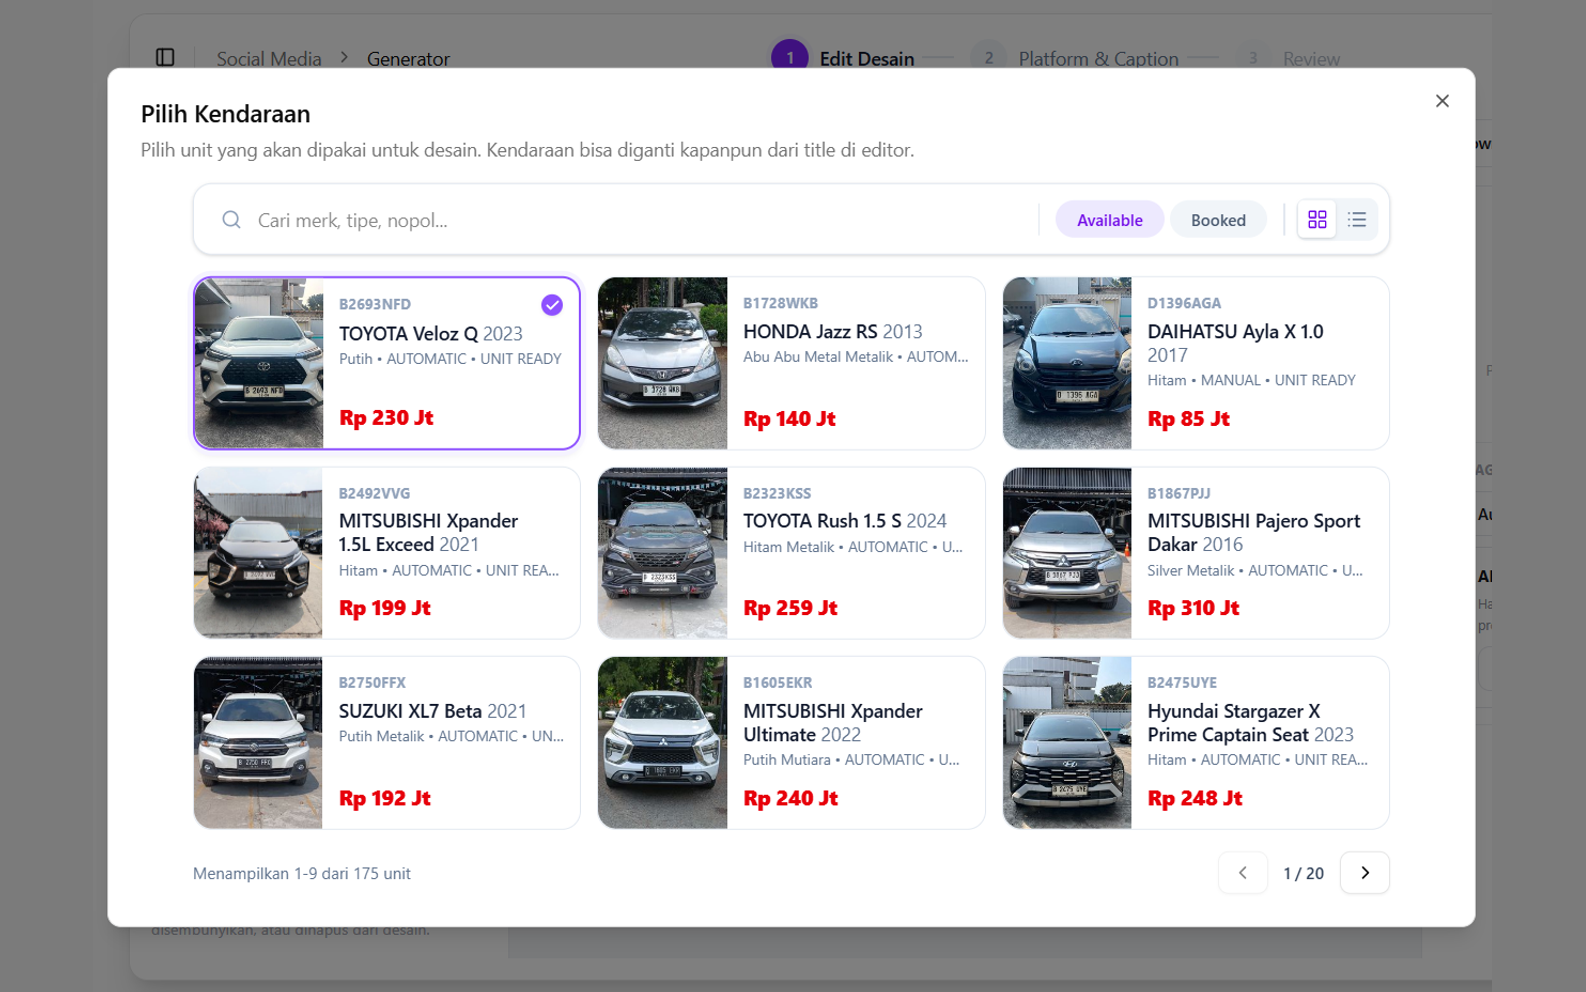Close the Pilih Kendaraan dialog
The image size is (1586, 992).
pos(1441,101)
